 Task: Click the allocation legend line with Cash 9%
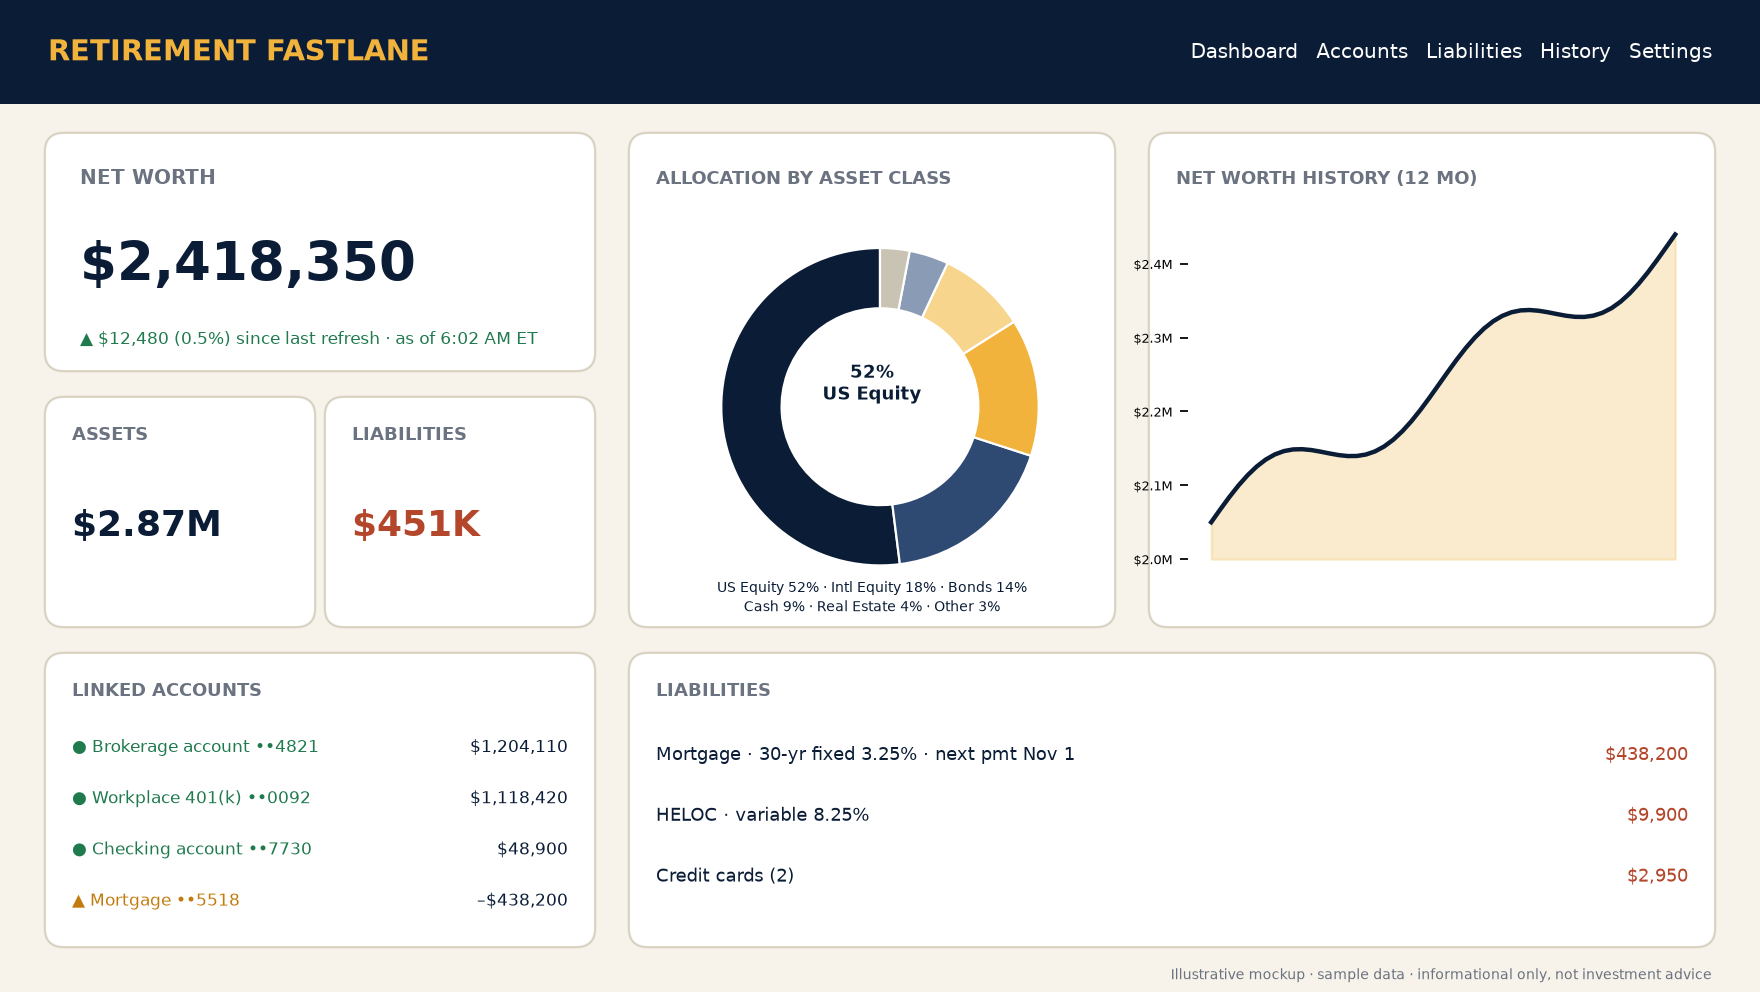click(x=872, y=607)
